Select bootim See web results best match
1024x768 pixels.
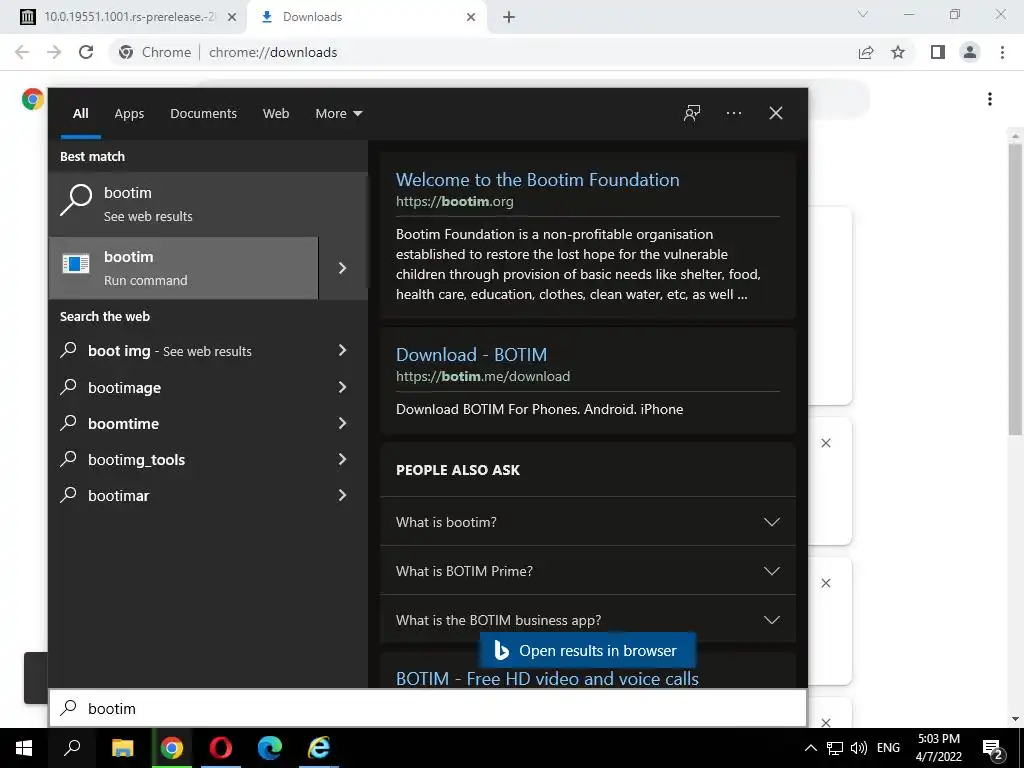click(208, 204)
